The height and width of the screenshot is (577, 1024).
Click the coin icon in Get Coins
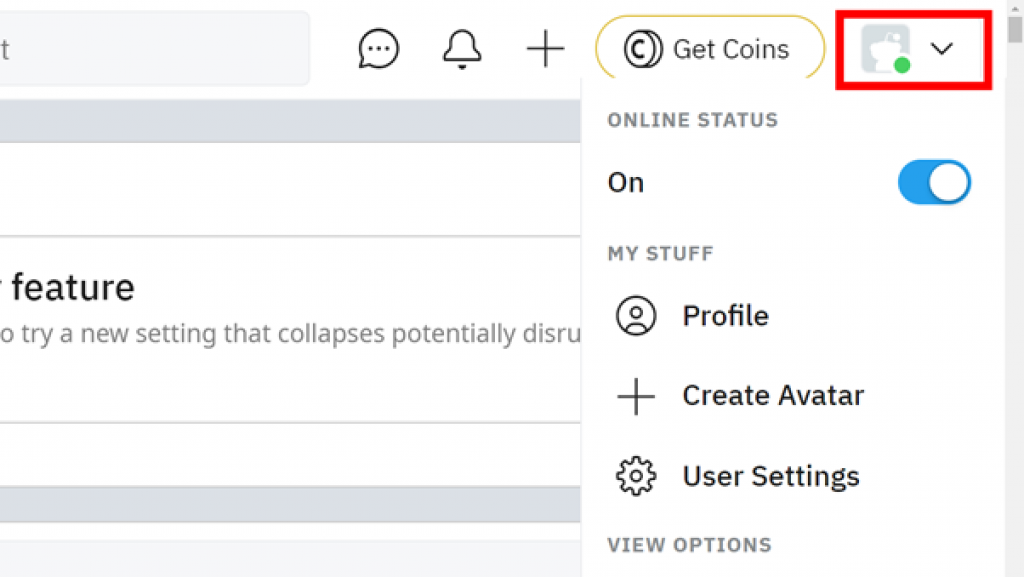(x=643, y=49)
